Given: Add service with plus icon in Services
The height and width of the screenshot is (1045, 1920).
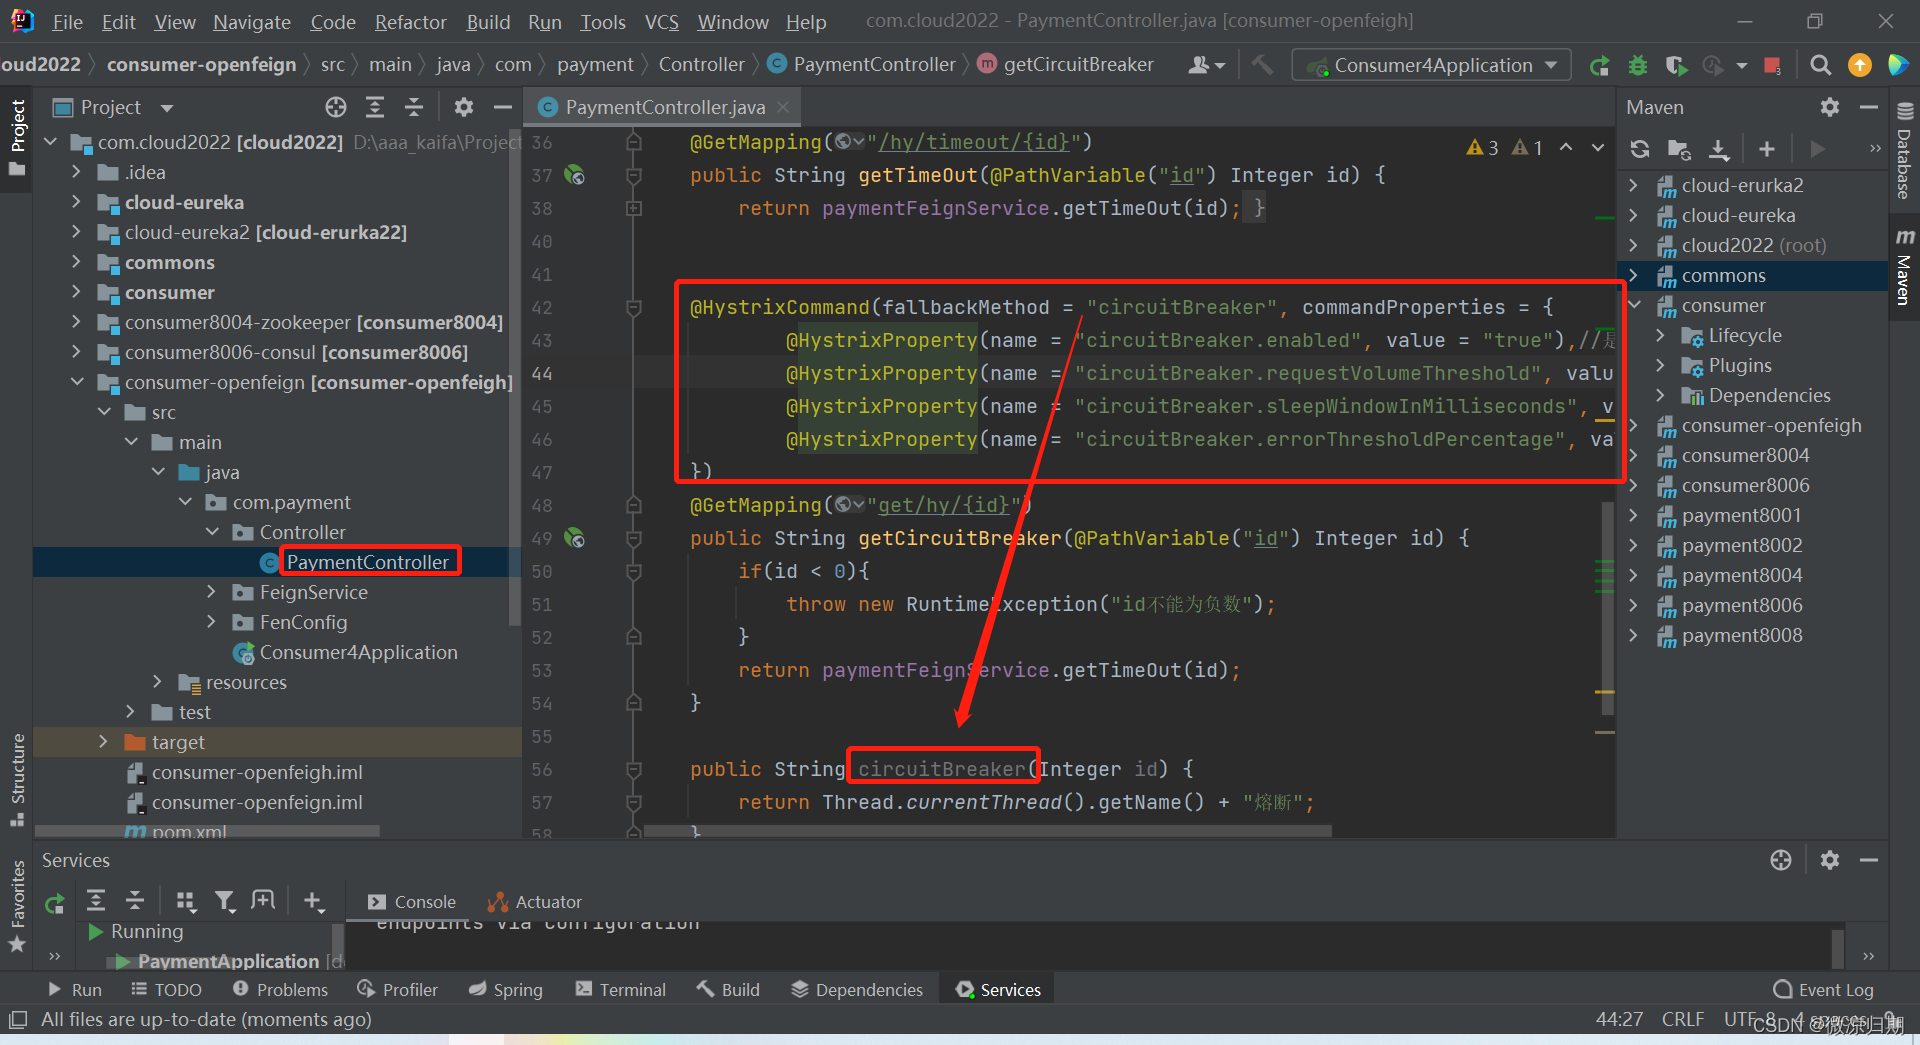Looking at the screenshot, I should (313, 901).
